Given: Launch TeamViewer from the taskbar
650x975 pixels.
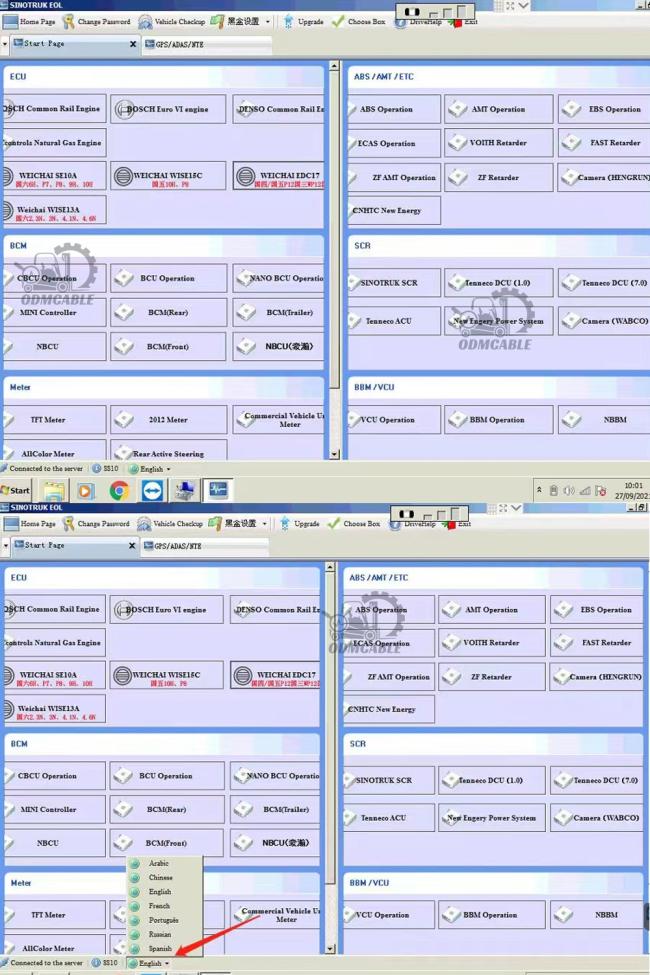Looking at the screenshot, I should click(x=151, y=490).
